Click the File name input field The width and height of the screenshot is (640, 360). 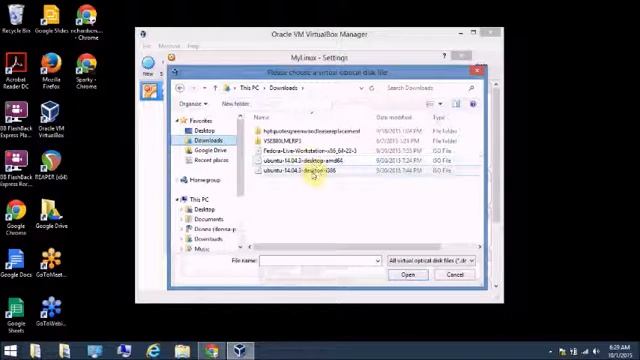[316, 261]
